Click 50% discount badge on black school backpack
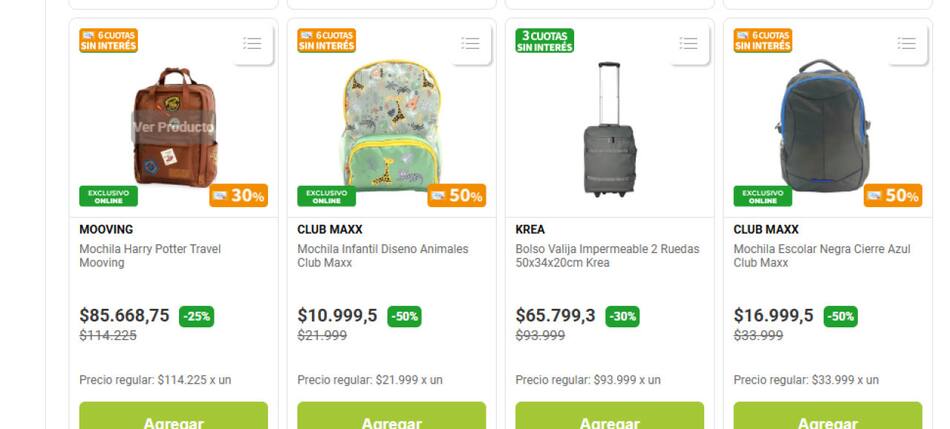Image resolution: width=950 pixels, height=429 pixels. pos(892,196)
